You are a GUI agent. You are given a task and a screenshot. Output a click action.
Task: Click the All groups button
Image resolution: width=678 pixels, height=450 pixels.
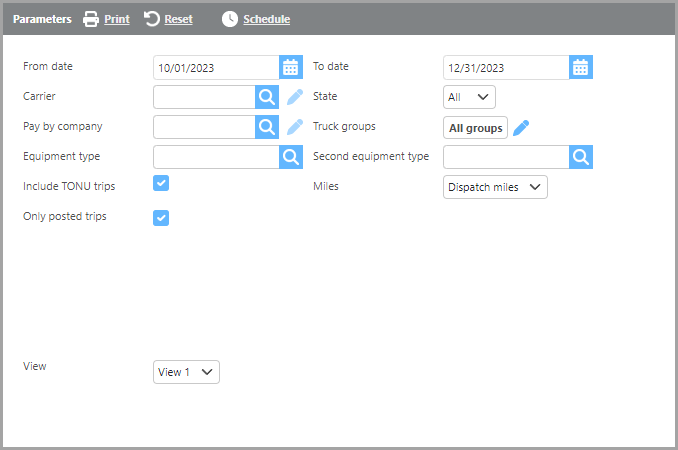pyautogui.click(x=475, y=128)
